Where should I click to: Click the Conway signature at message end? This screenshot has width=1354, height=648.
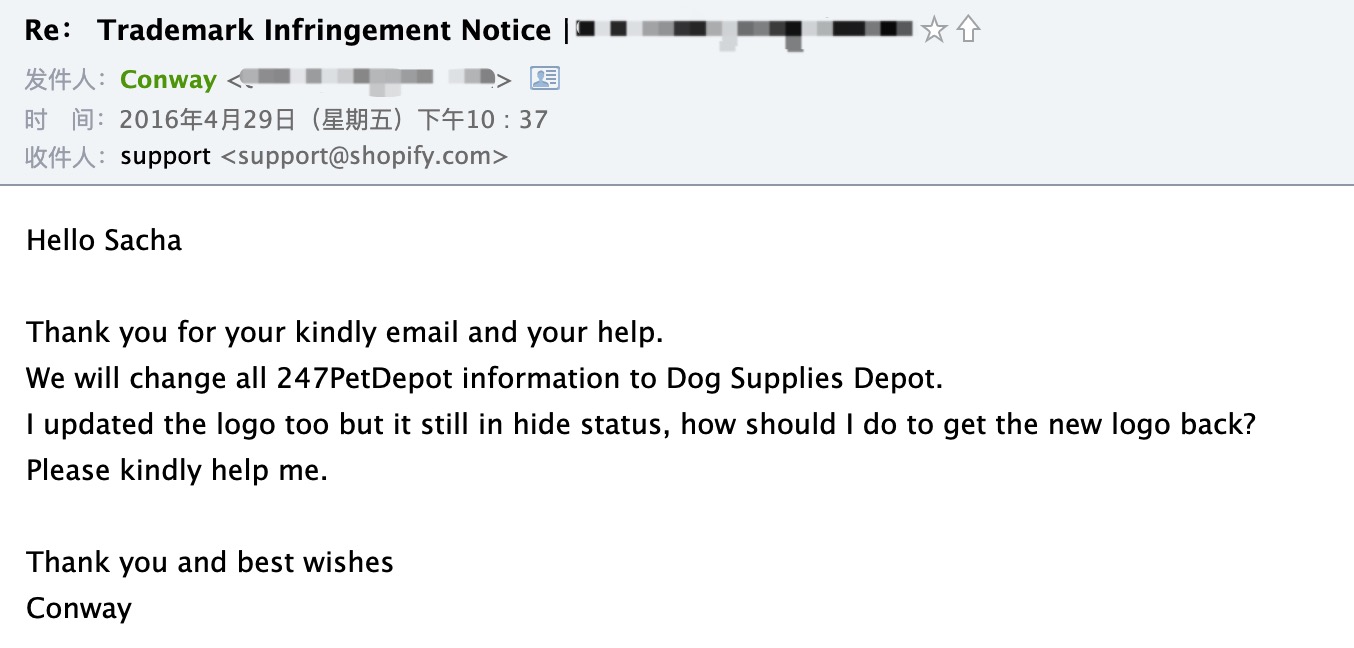(79, 608)
